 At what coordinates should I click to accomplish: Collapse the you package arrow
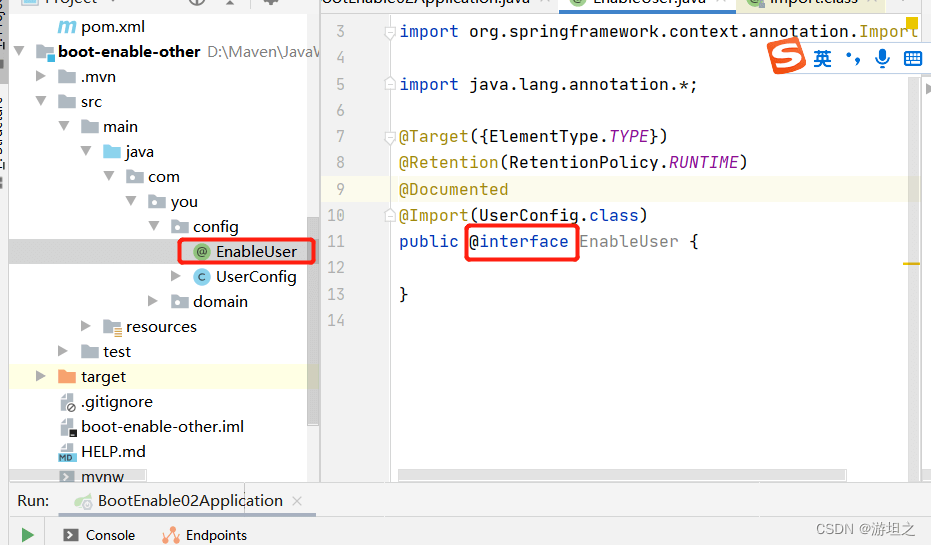tap(131, 201)
